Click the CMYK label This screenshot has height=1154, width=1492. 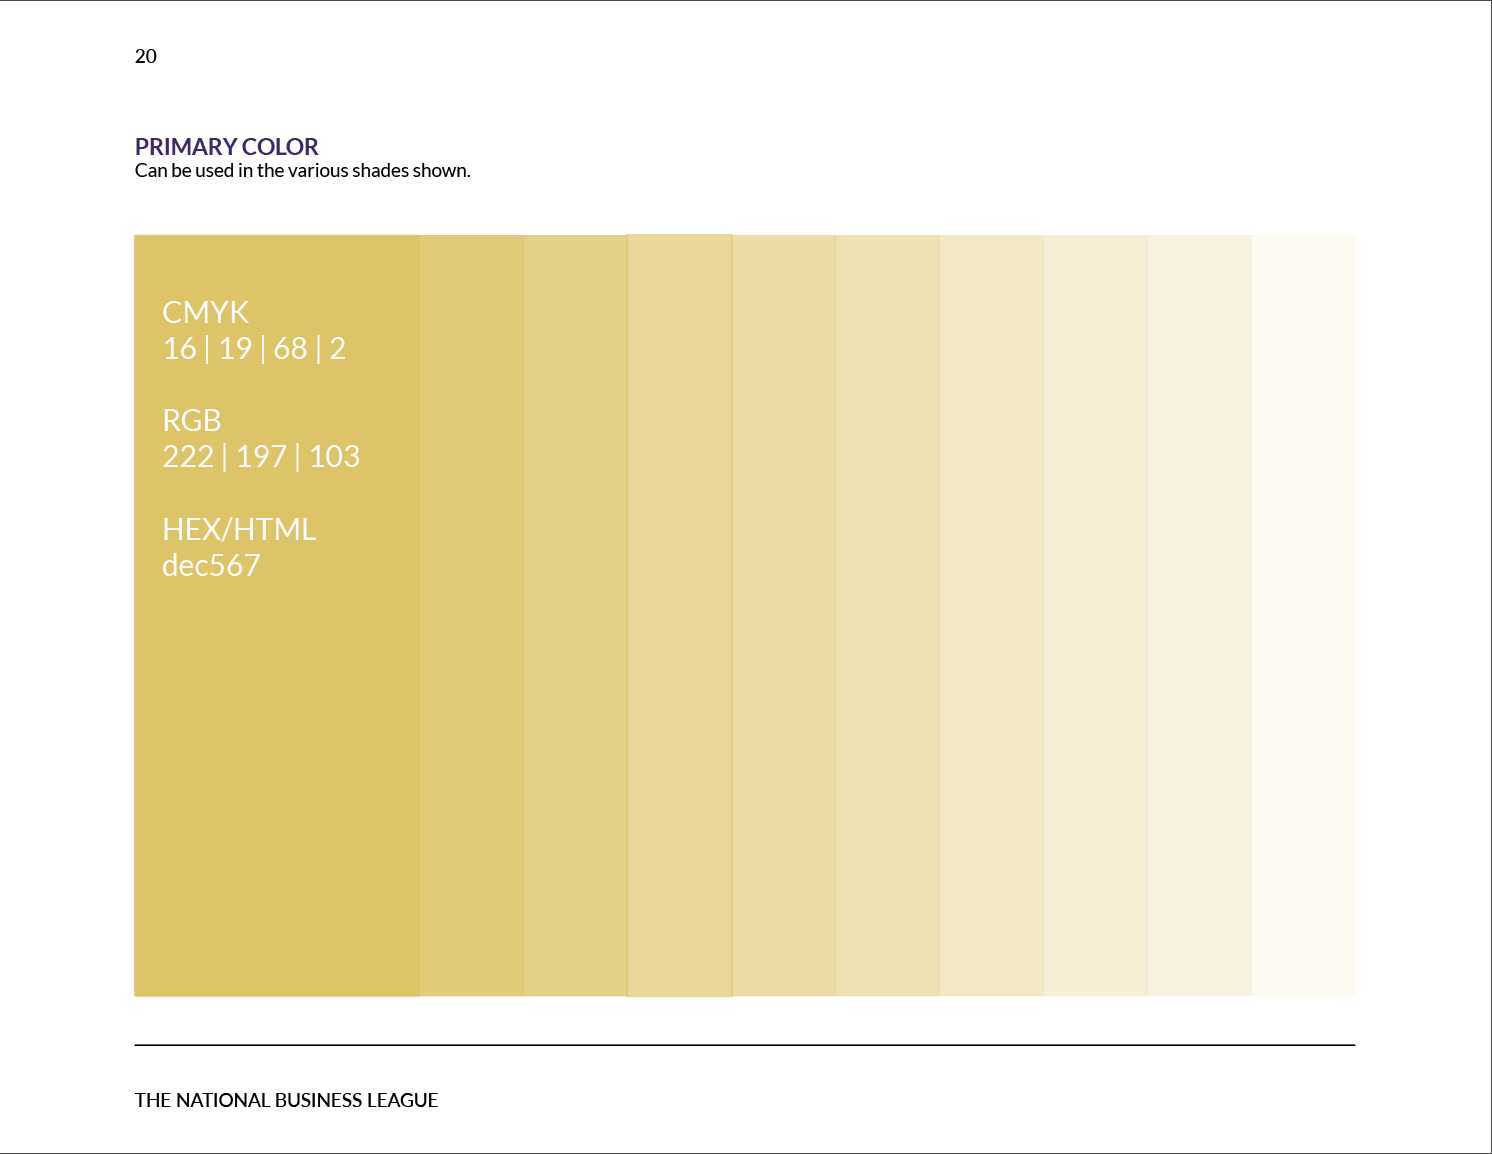click(206, 312)
